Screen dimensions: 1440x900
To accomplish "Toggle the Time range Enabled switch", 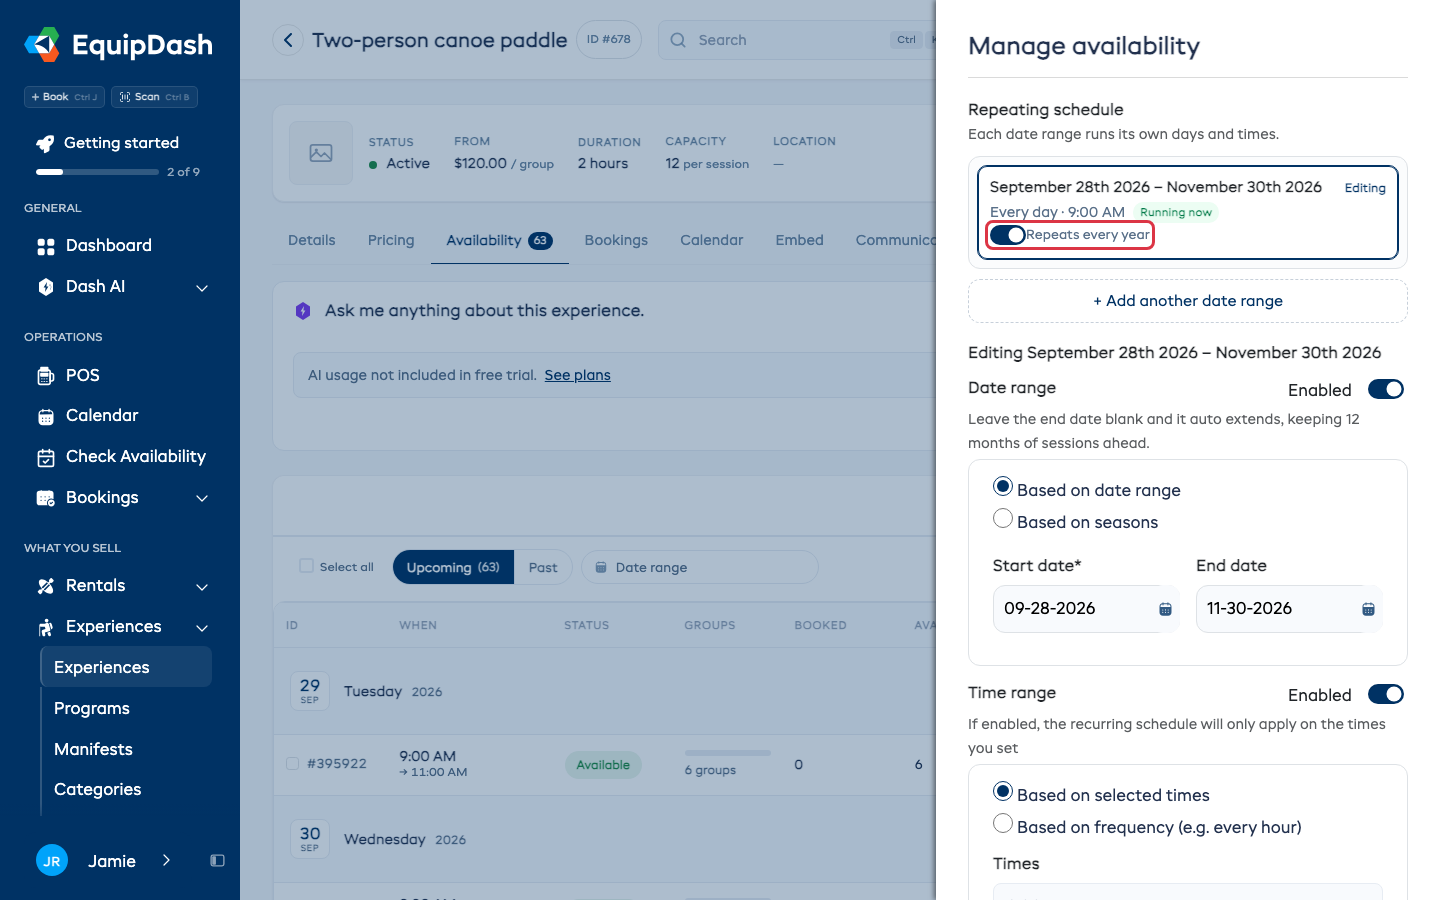I will point(1386,694).
